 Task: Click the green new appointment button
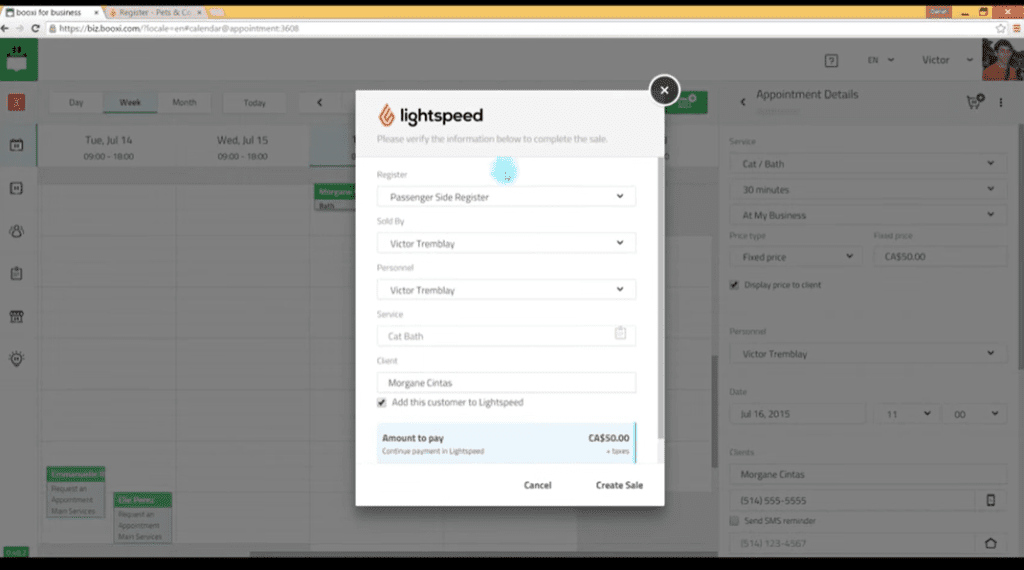tap(686, 103)
